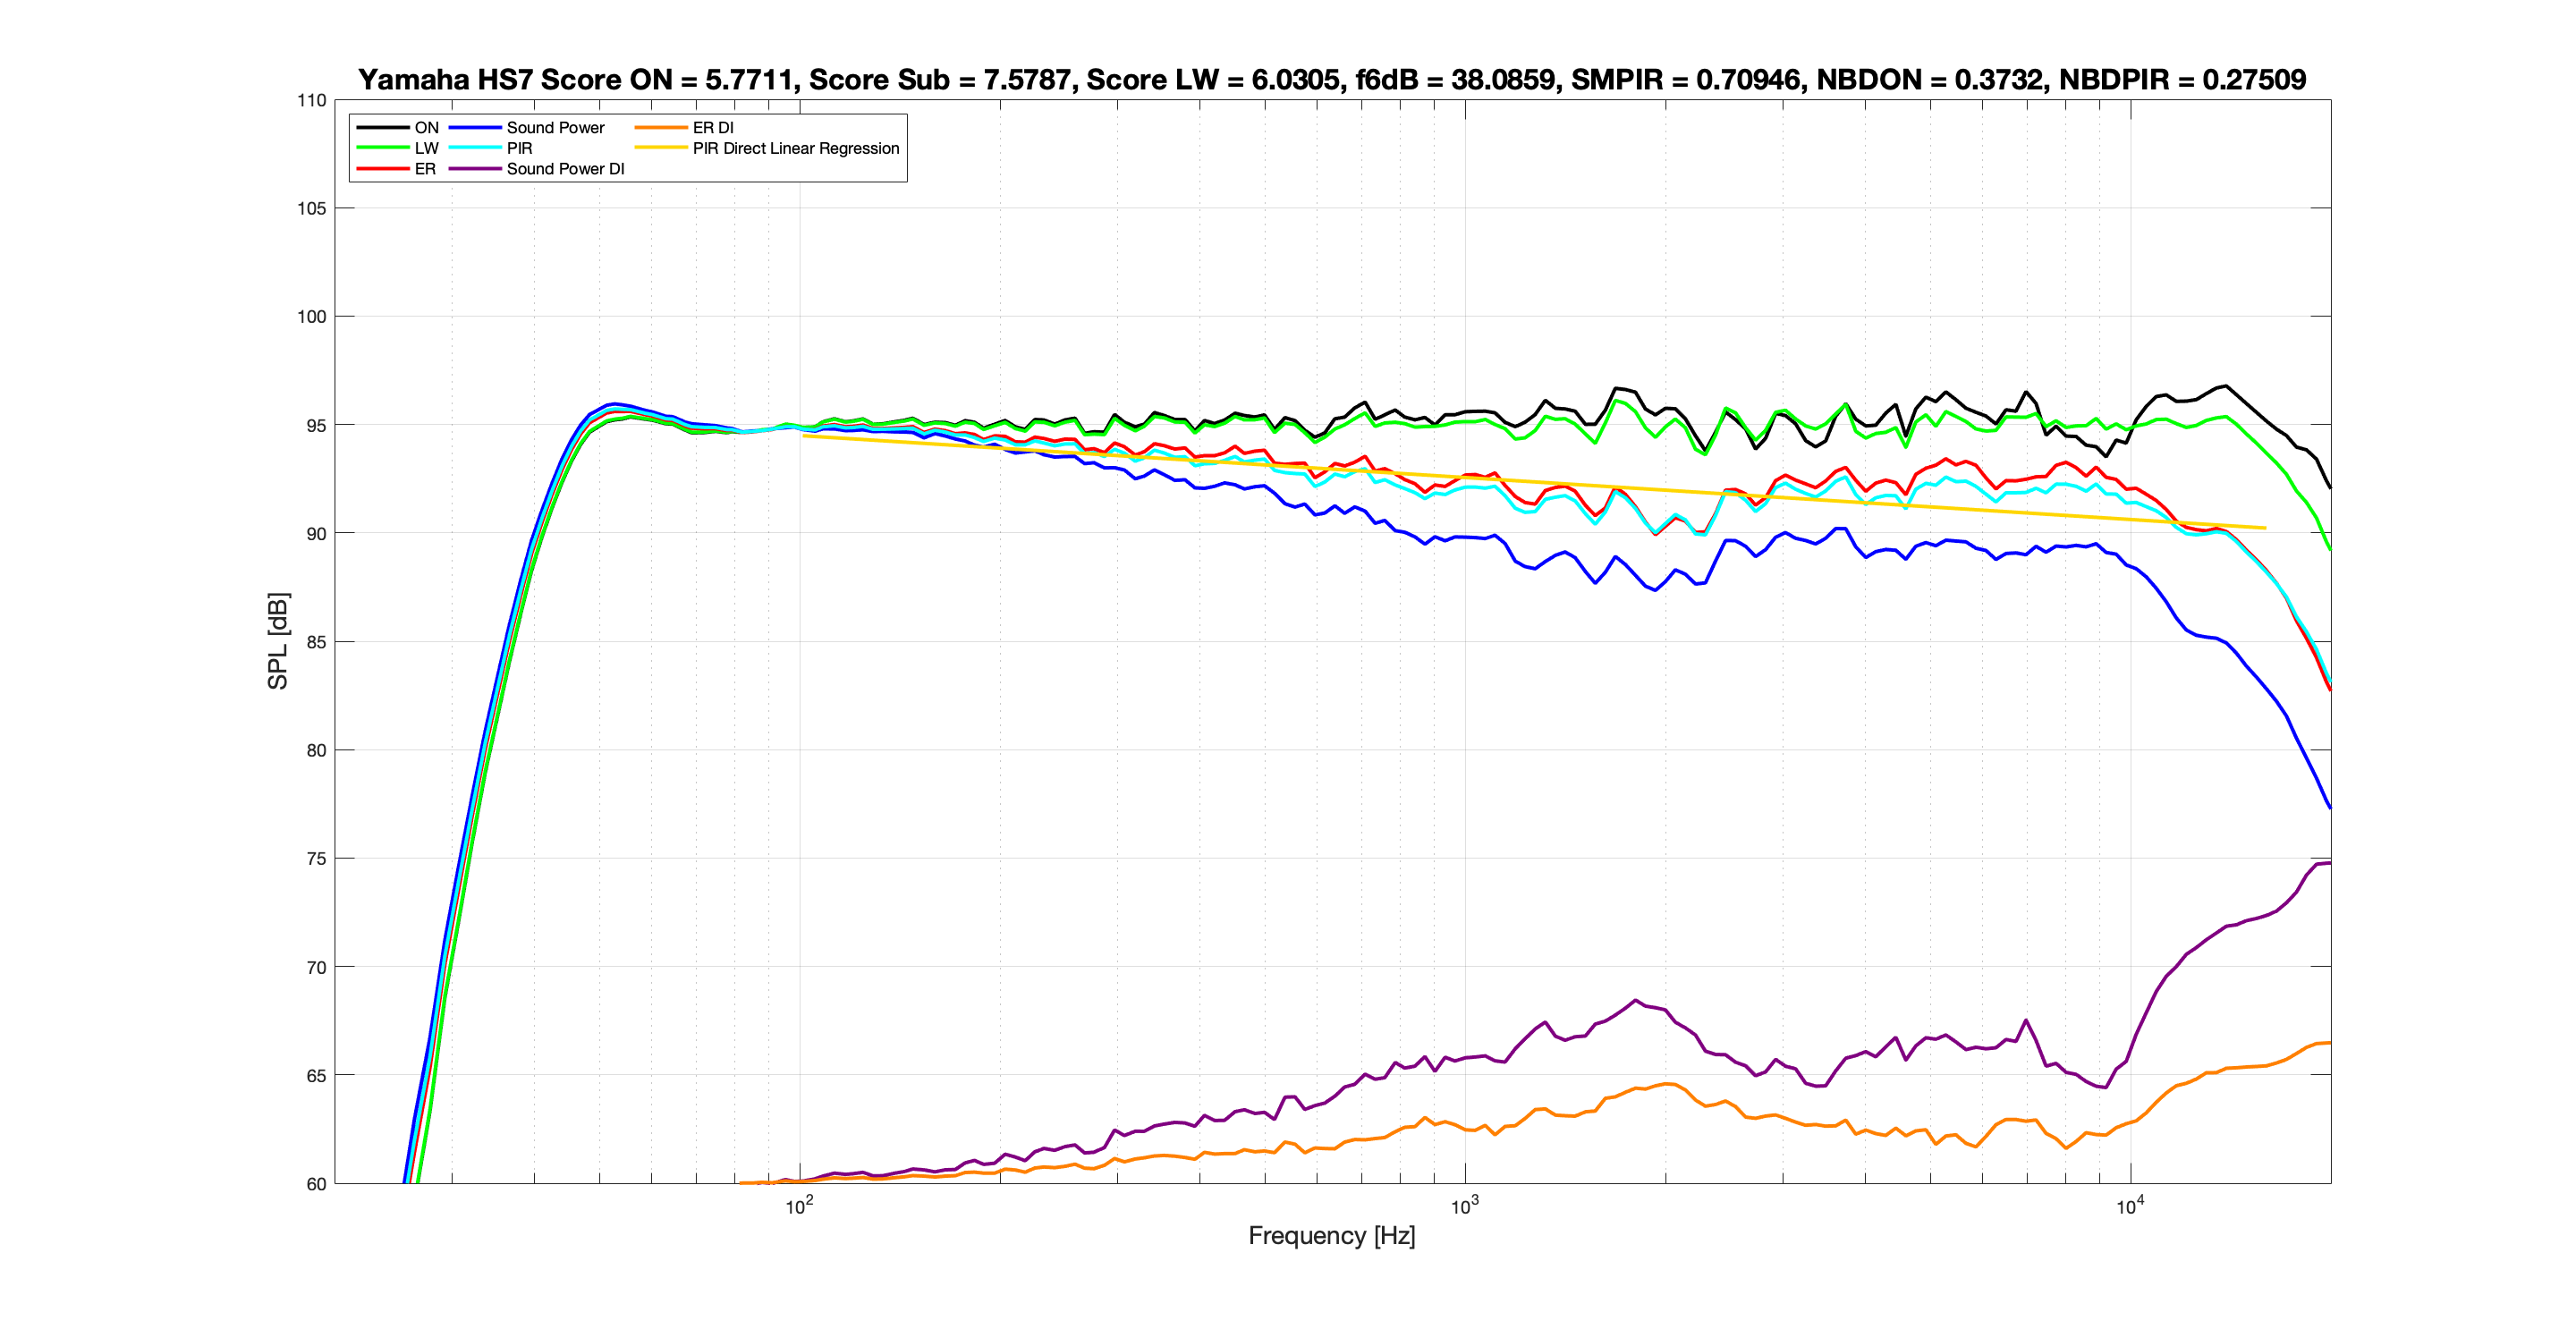2576x1329 pixels.
Task: Click the 105 y-axis tick label
Action: [312, 208]
